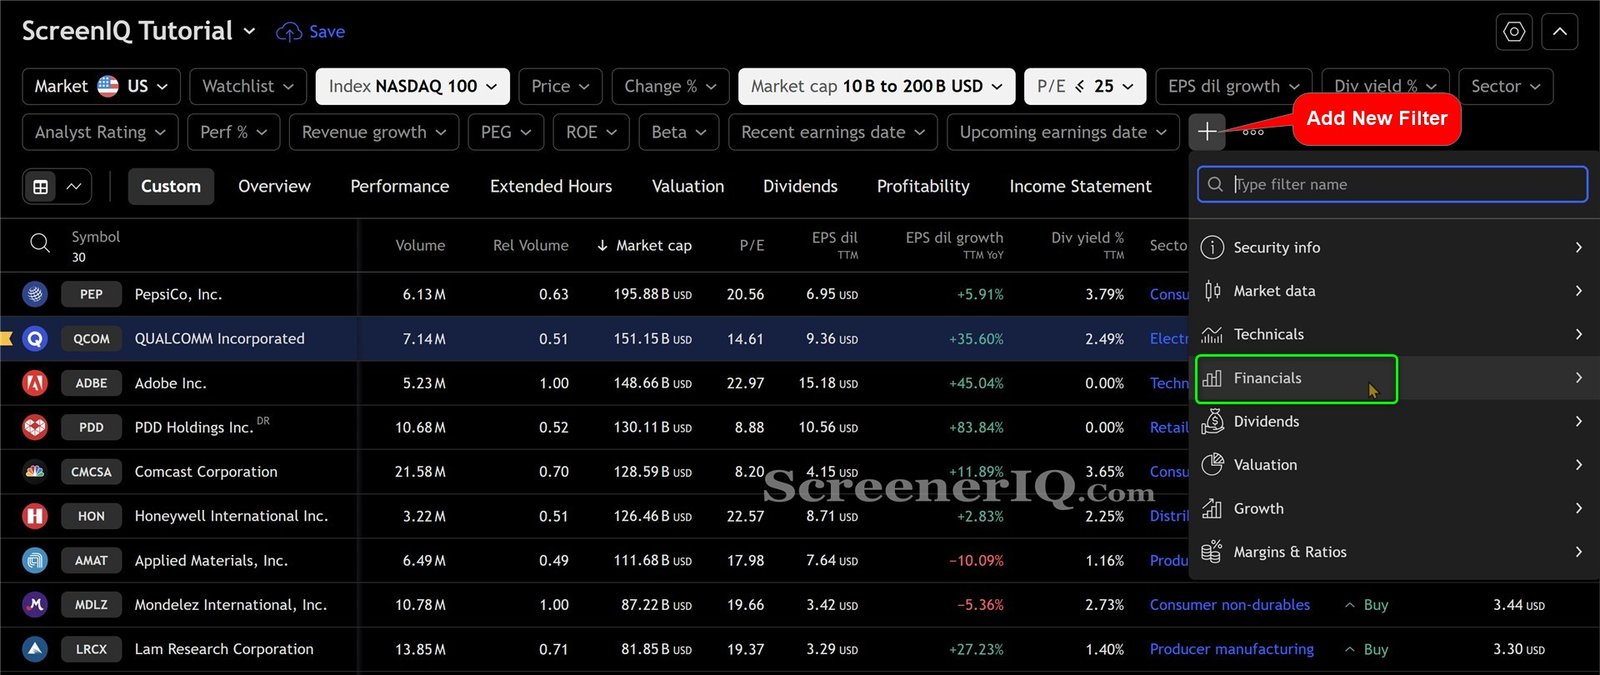Switch to the Profitability tab
Screen dimensions: 1600x675
pos(923,186)
